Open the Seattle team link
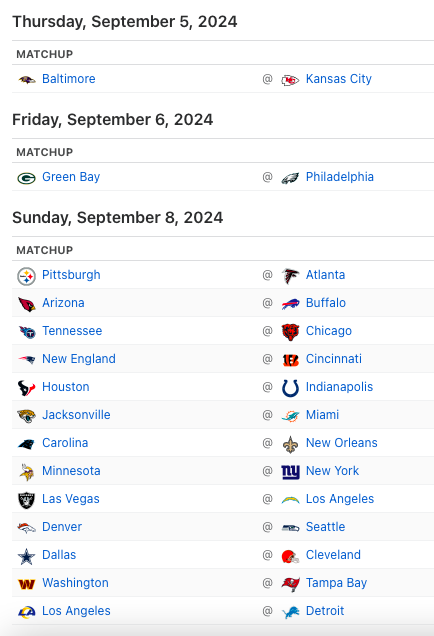Viewport: 434px width, 636px height. click(325, 526)
